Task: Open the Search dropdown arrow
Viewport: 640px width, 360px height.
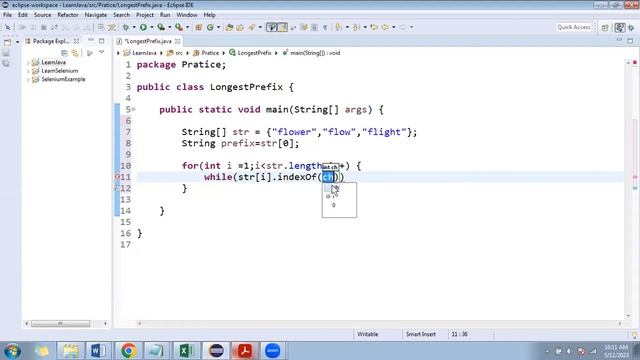Action: pos(260,27)
